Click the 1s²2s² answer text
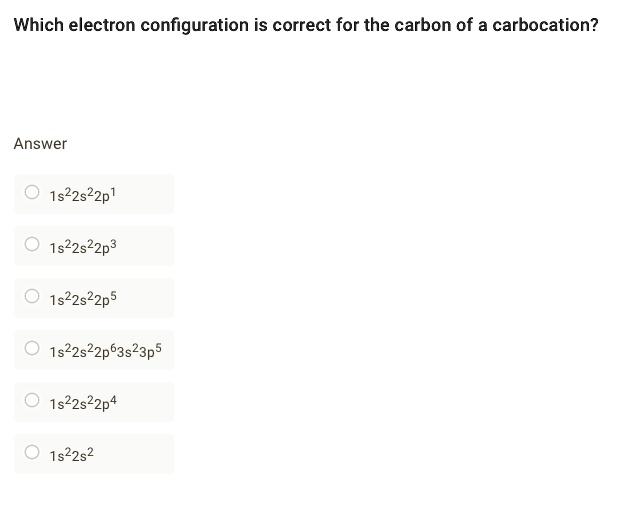Image resolution: width=631 pixels, height=508 pixels. 71,454
